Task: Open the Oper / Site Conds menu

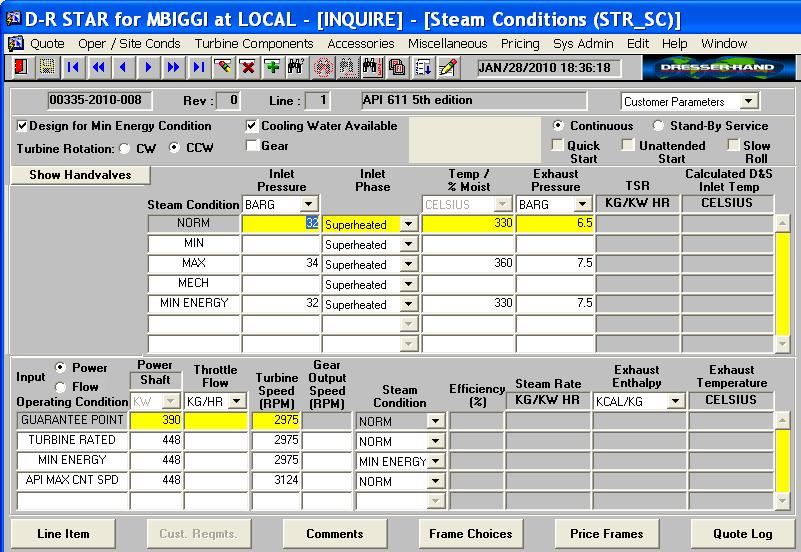Action: (129, 44)
